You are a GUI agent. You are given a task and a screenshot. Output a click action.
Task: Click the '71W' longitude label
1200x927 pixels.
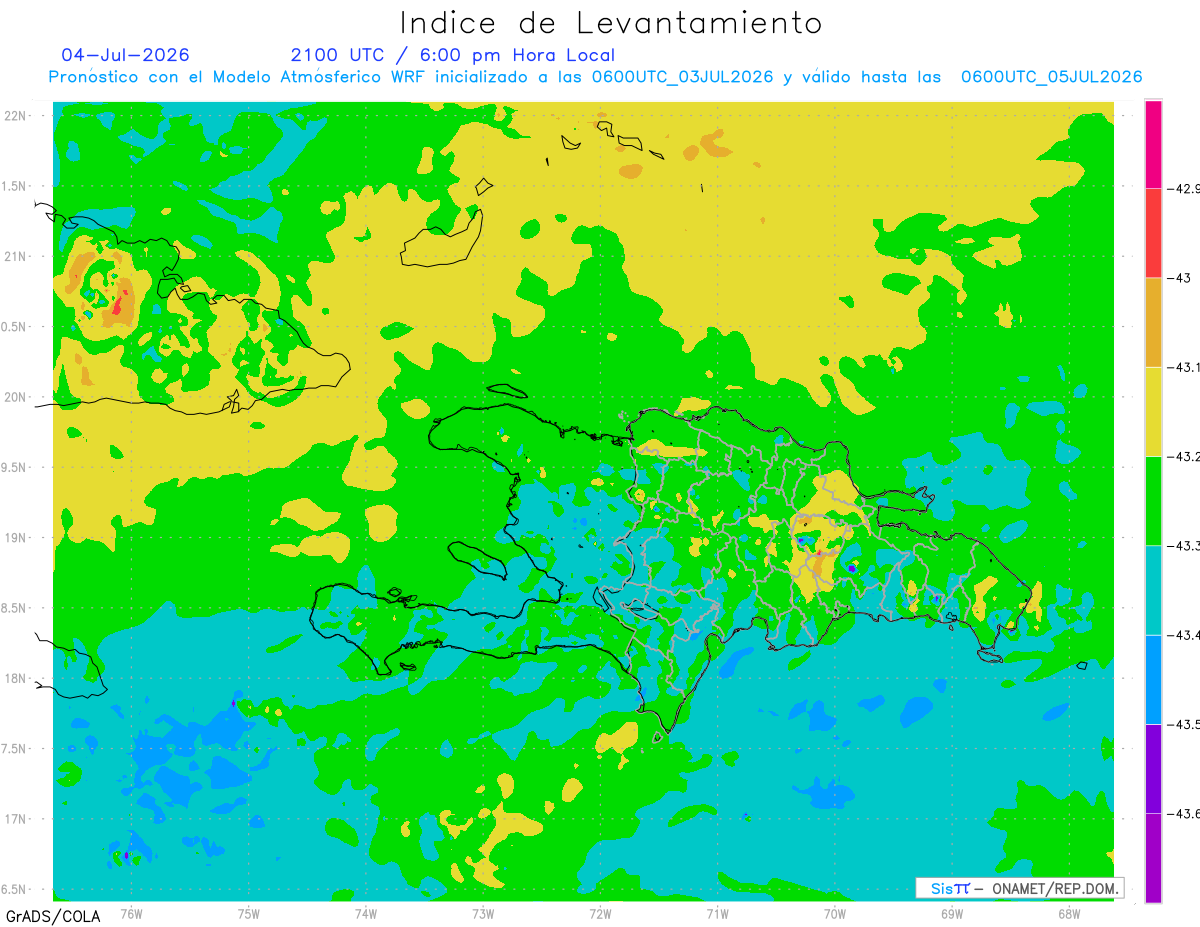click(x=717, y=913)
